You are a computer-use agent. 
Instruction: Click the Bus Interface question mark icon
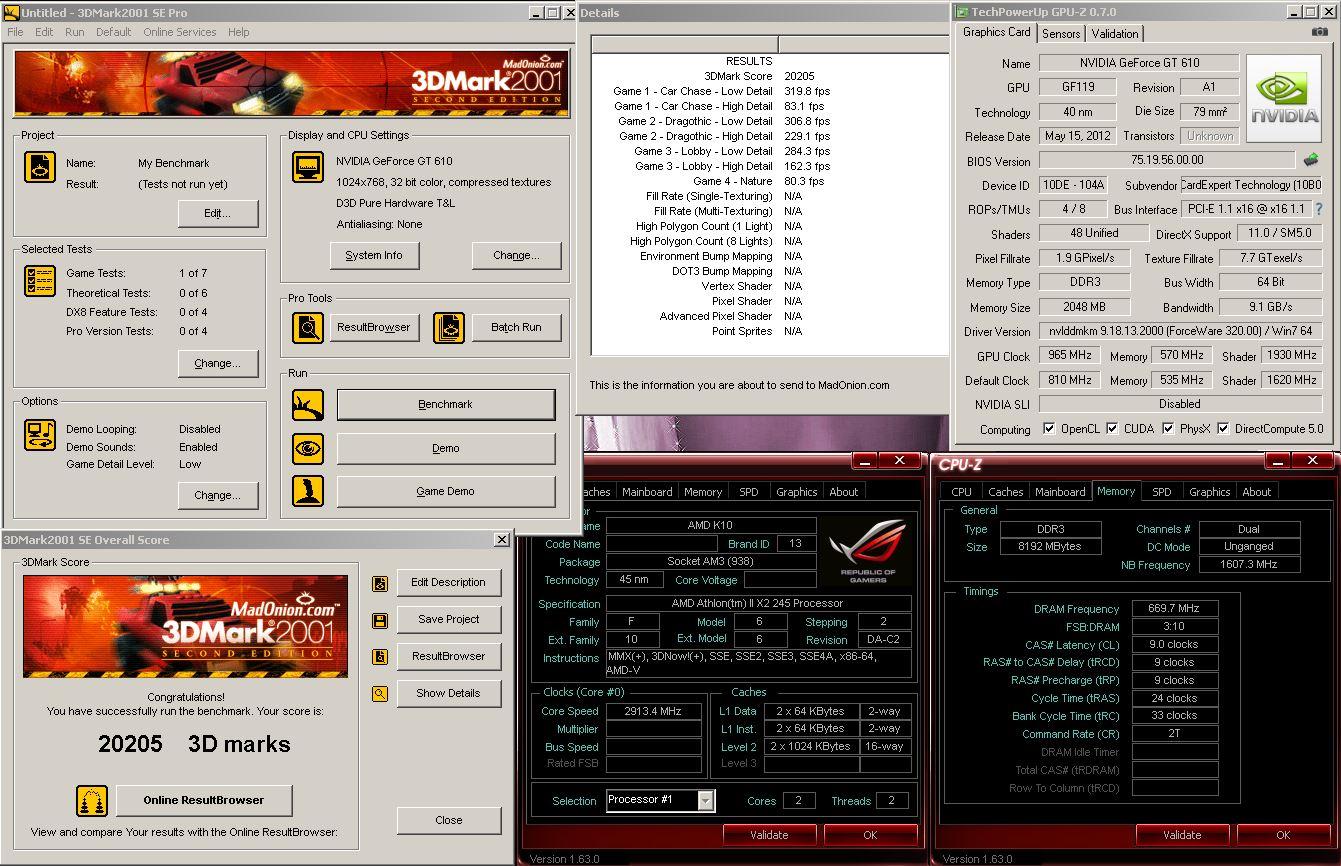click(1319, 210)
